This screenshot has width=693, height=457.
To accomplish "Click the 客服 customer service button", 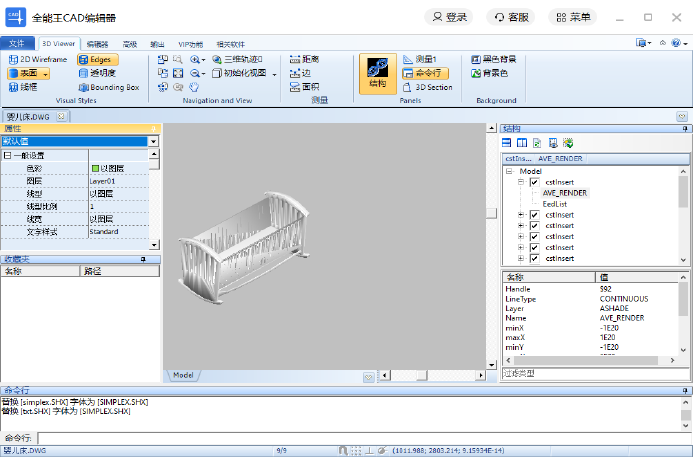I will 510,17.
